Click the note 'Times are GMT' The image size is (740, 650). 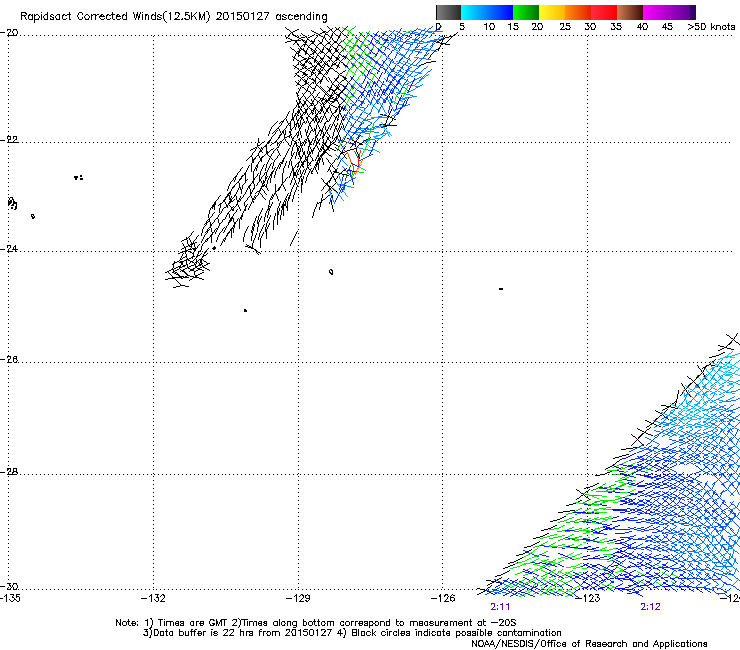tap(193, 623)
